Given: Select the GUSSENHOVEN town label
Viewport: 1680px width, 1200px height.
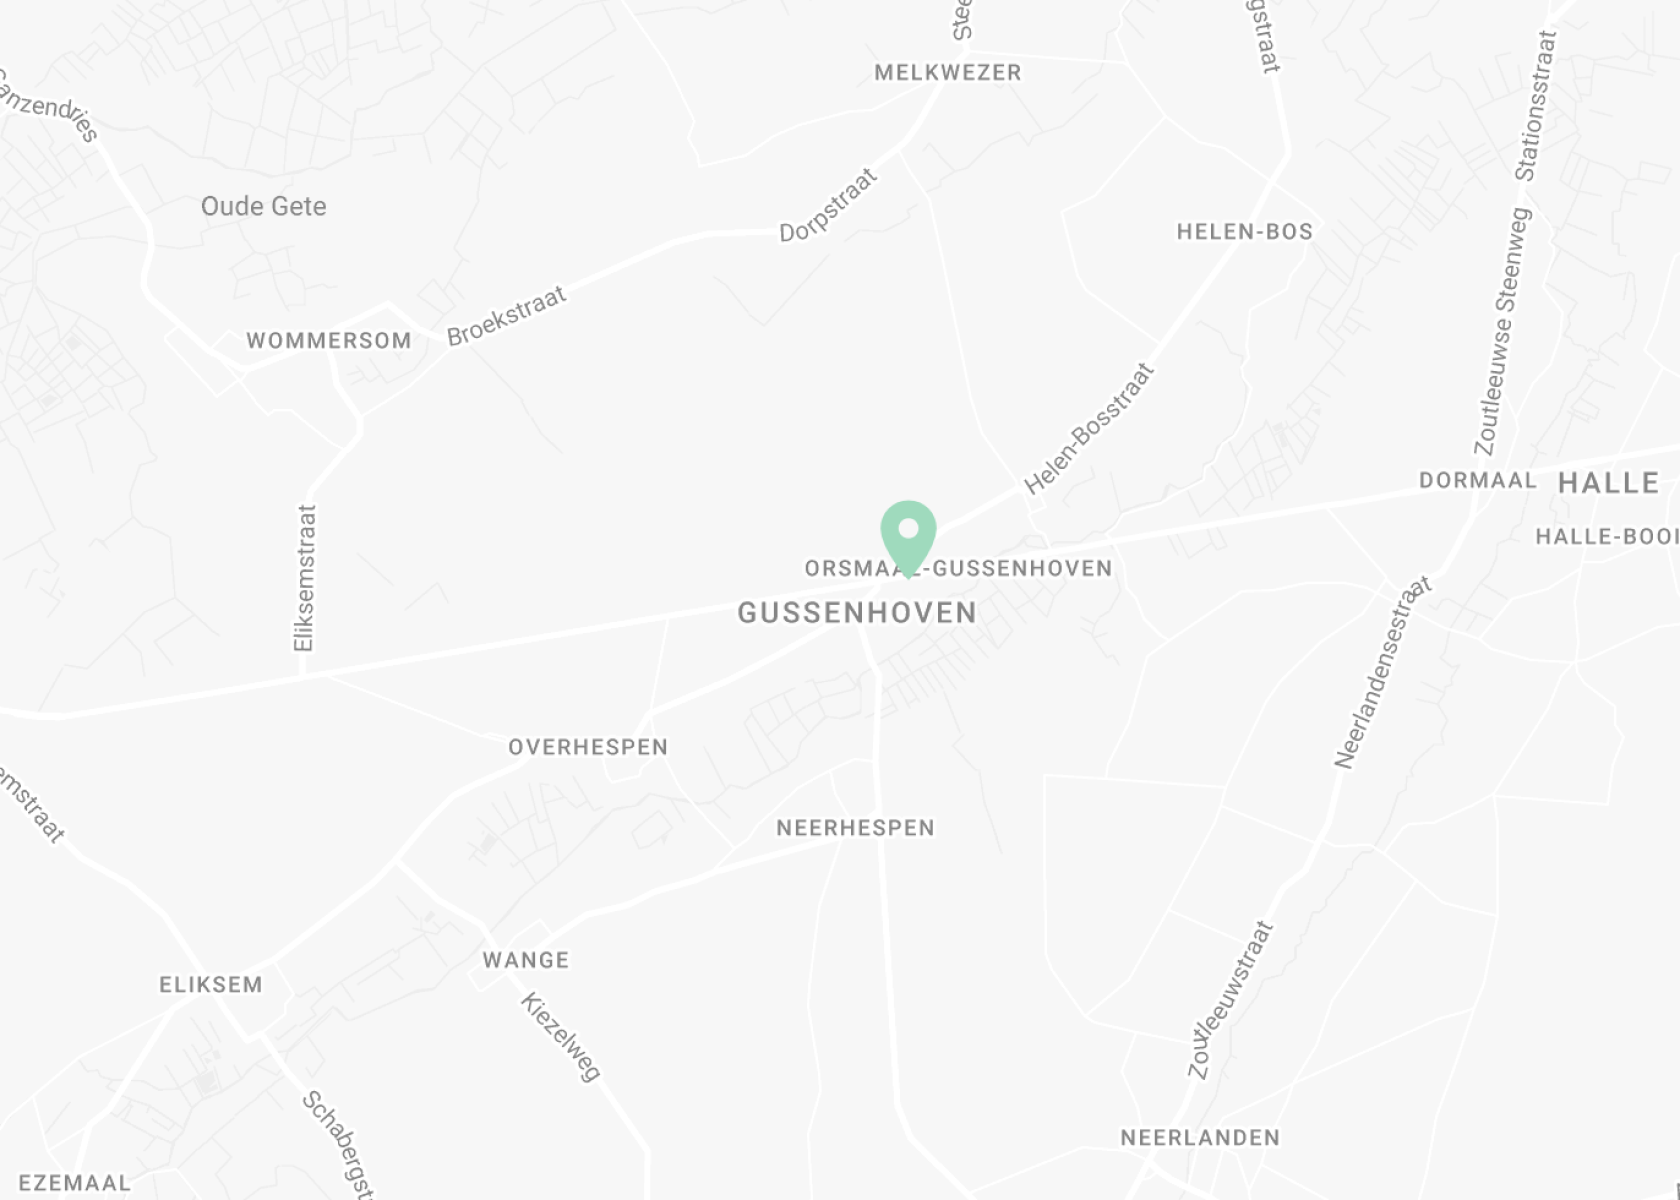Looking at the screenshot, I should (857, 613).
